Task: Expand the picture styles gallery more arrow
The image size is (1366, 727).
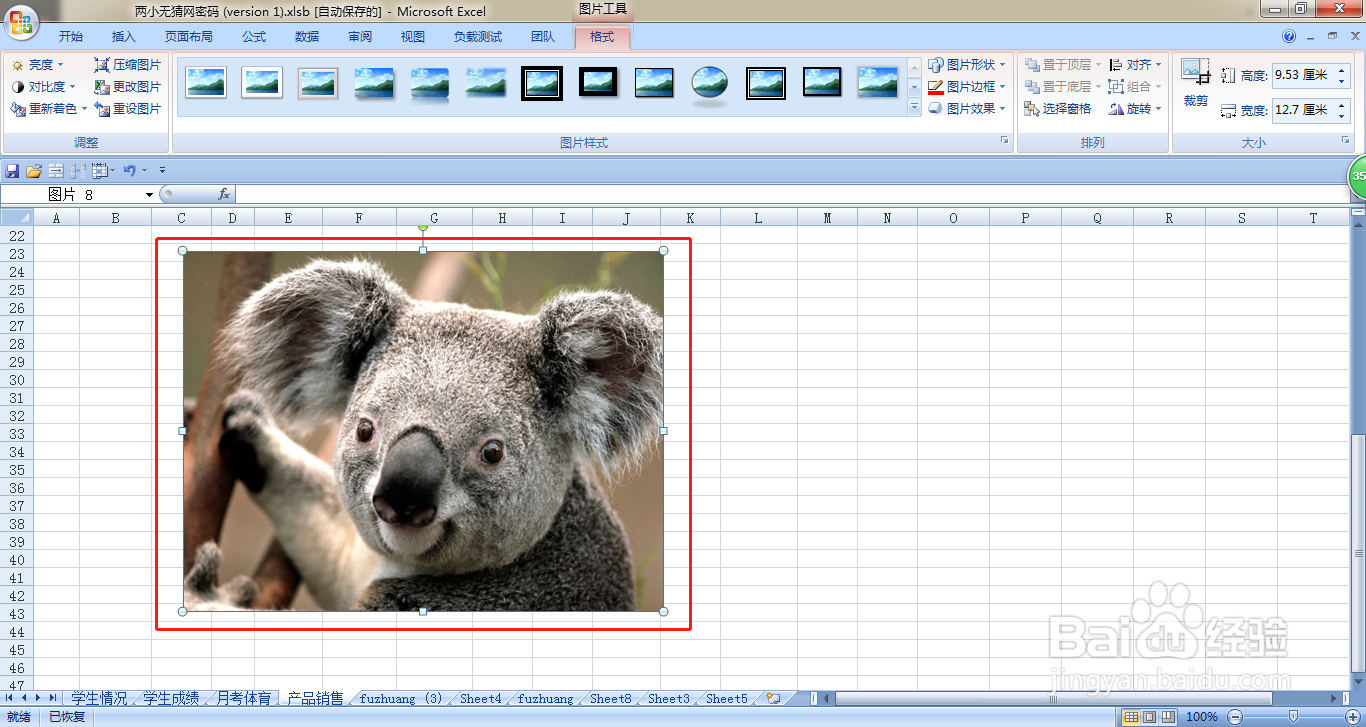Action: (x=914, y=108)
